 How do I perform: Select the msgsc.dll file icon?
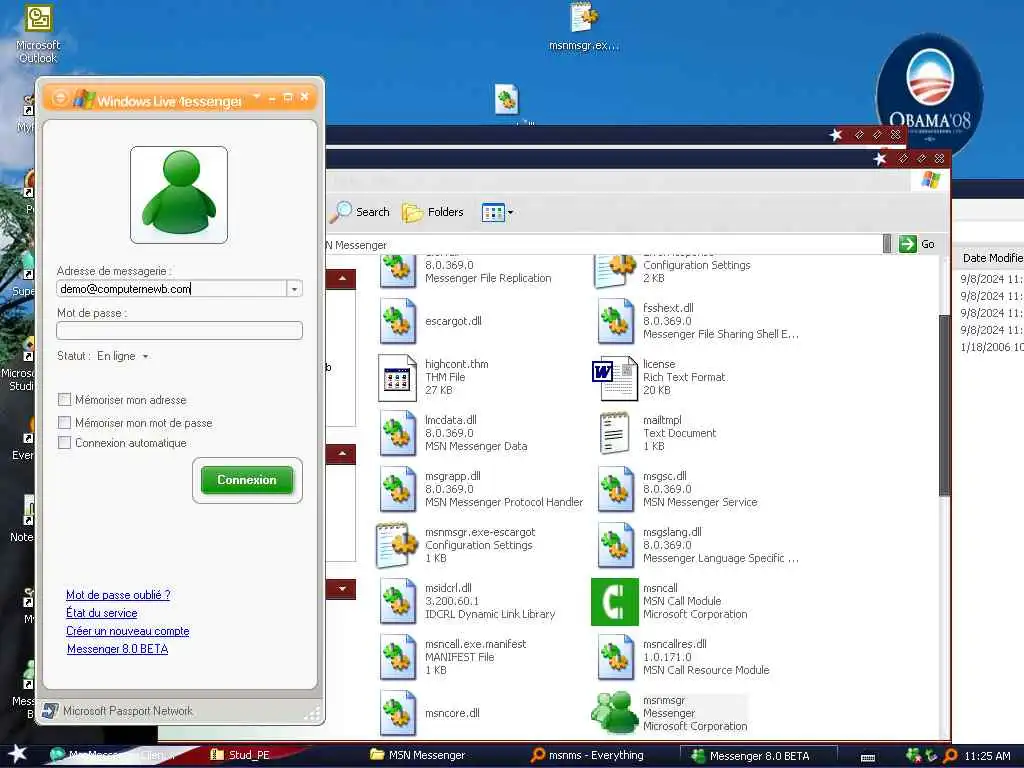[x=616, y=488]
